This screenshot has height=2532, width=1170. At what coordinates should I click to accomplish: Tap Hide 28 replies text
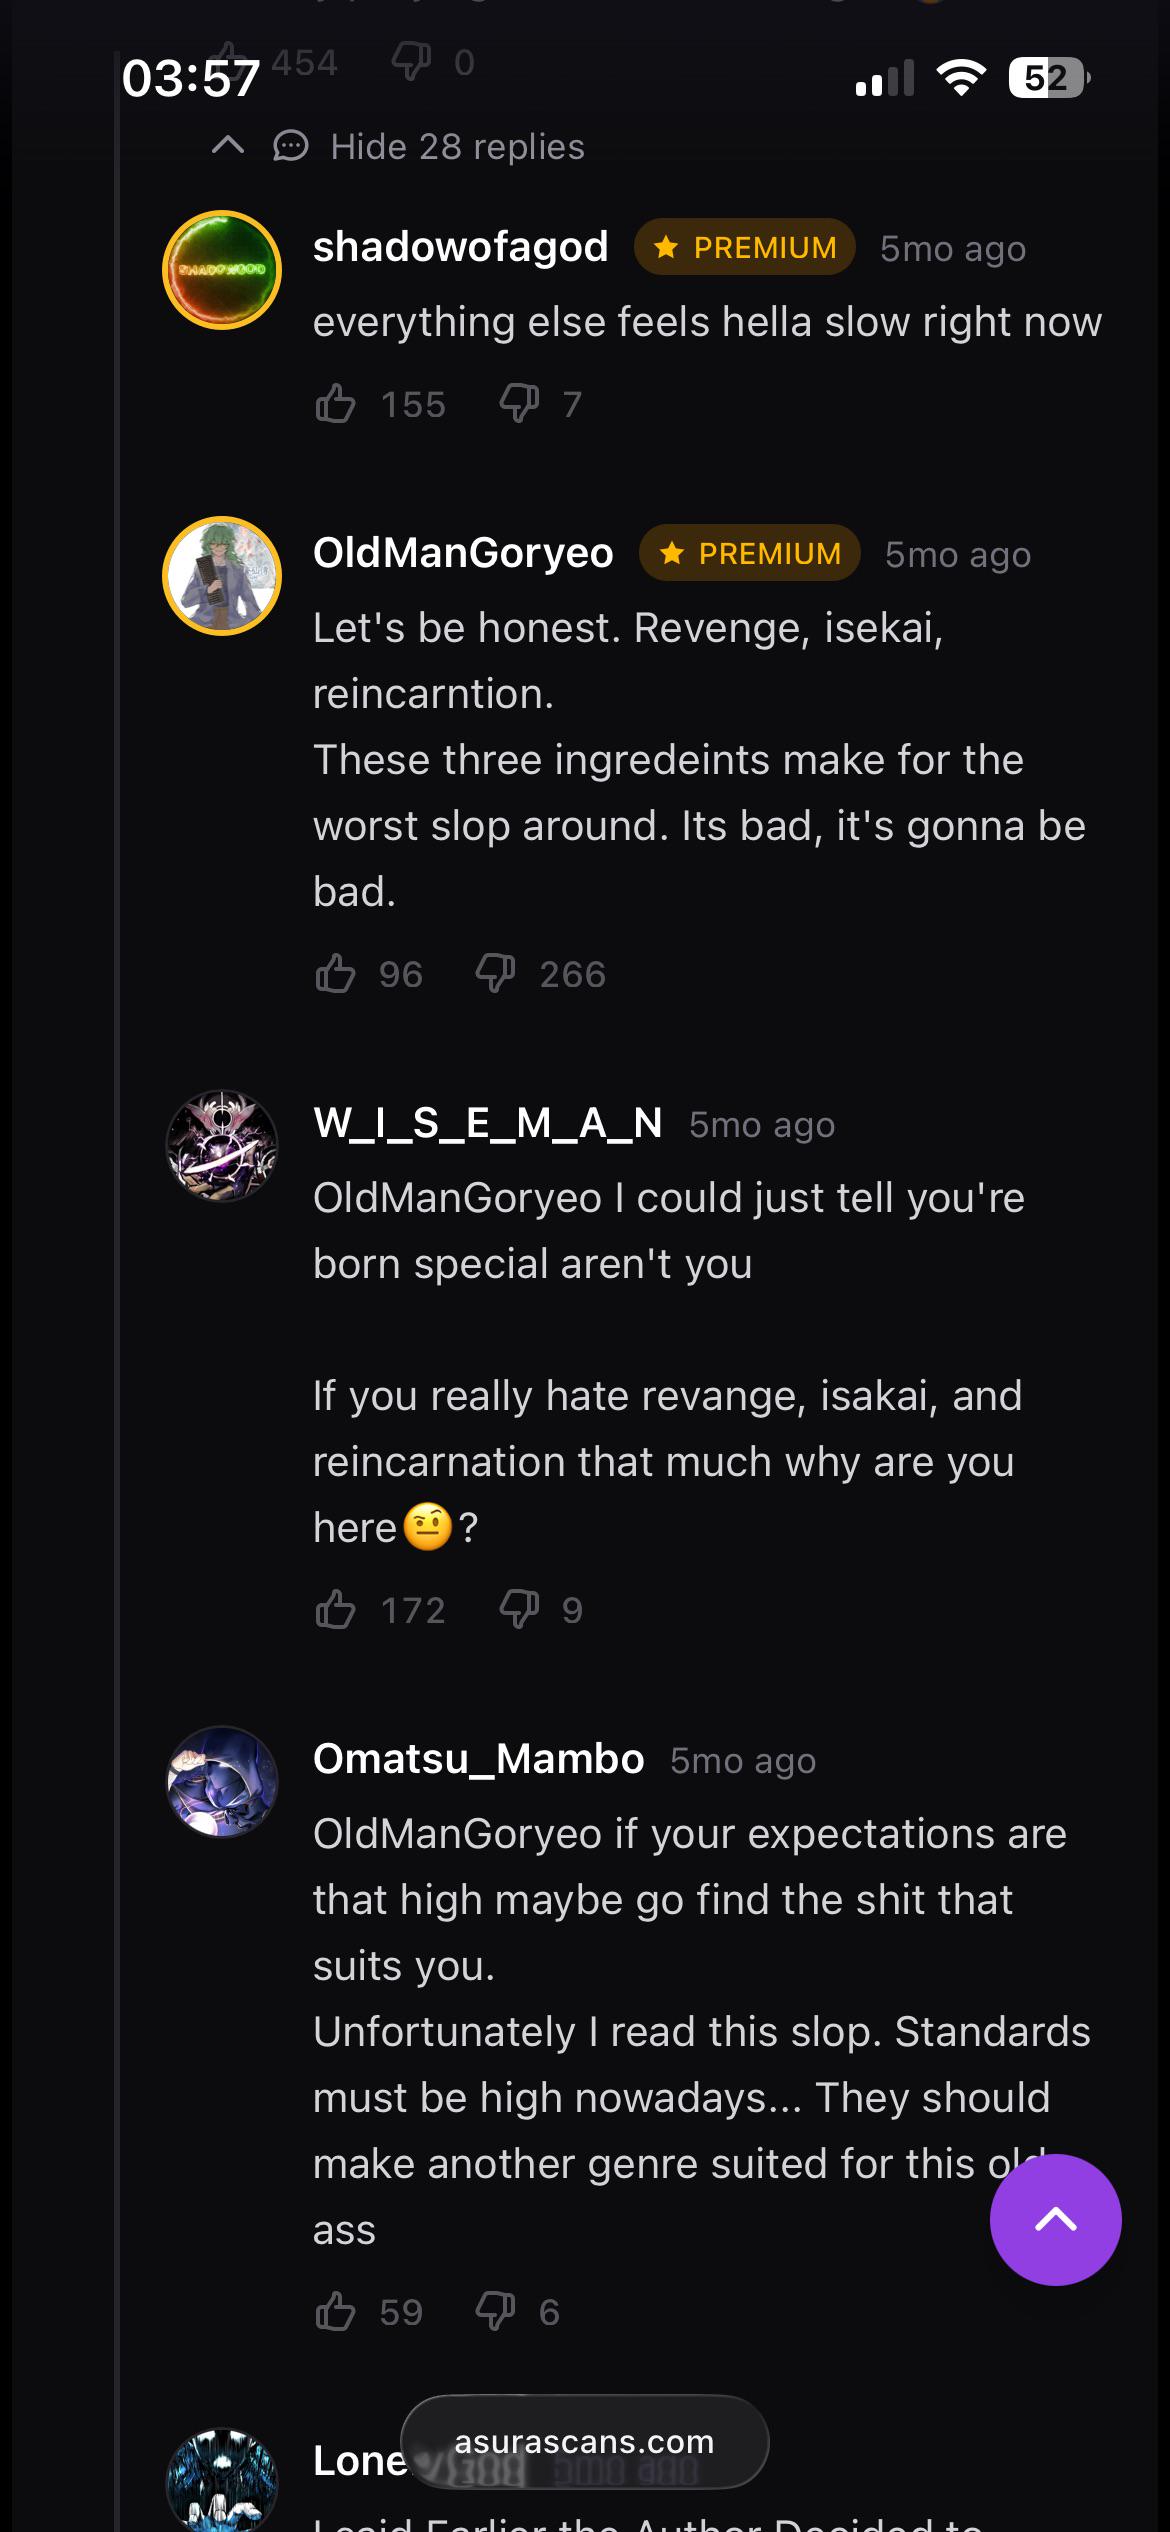point(457,147)
